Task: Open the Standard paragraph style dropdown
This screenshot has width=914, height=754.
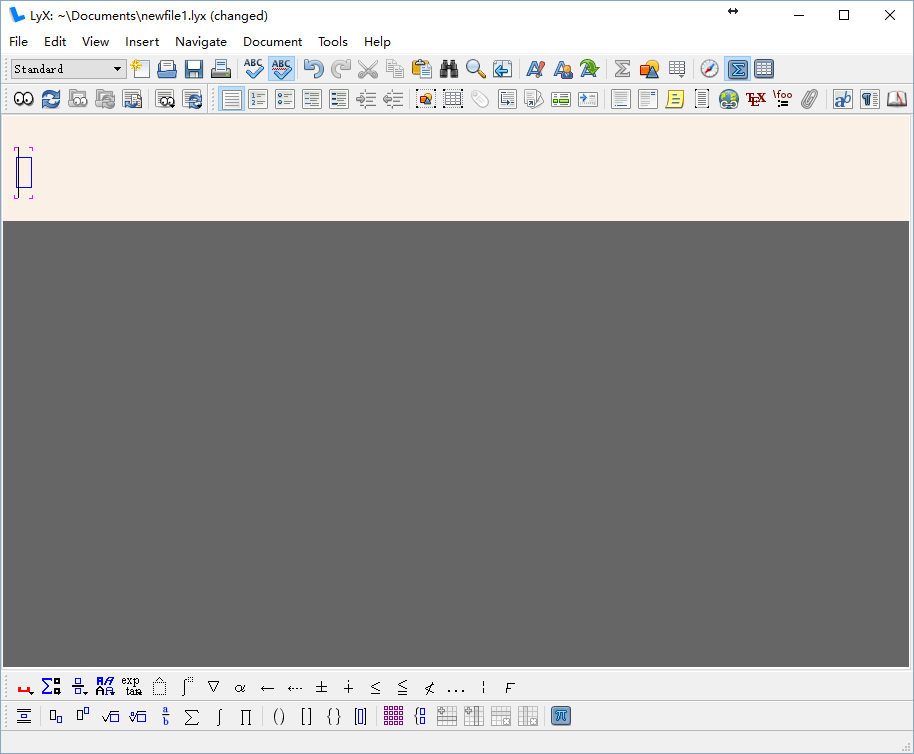Action: tap(67, 69)
